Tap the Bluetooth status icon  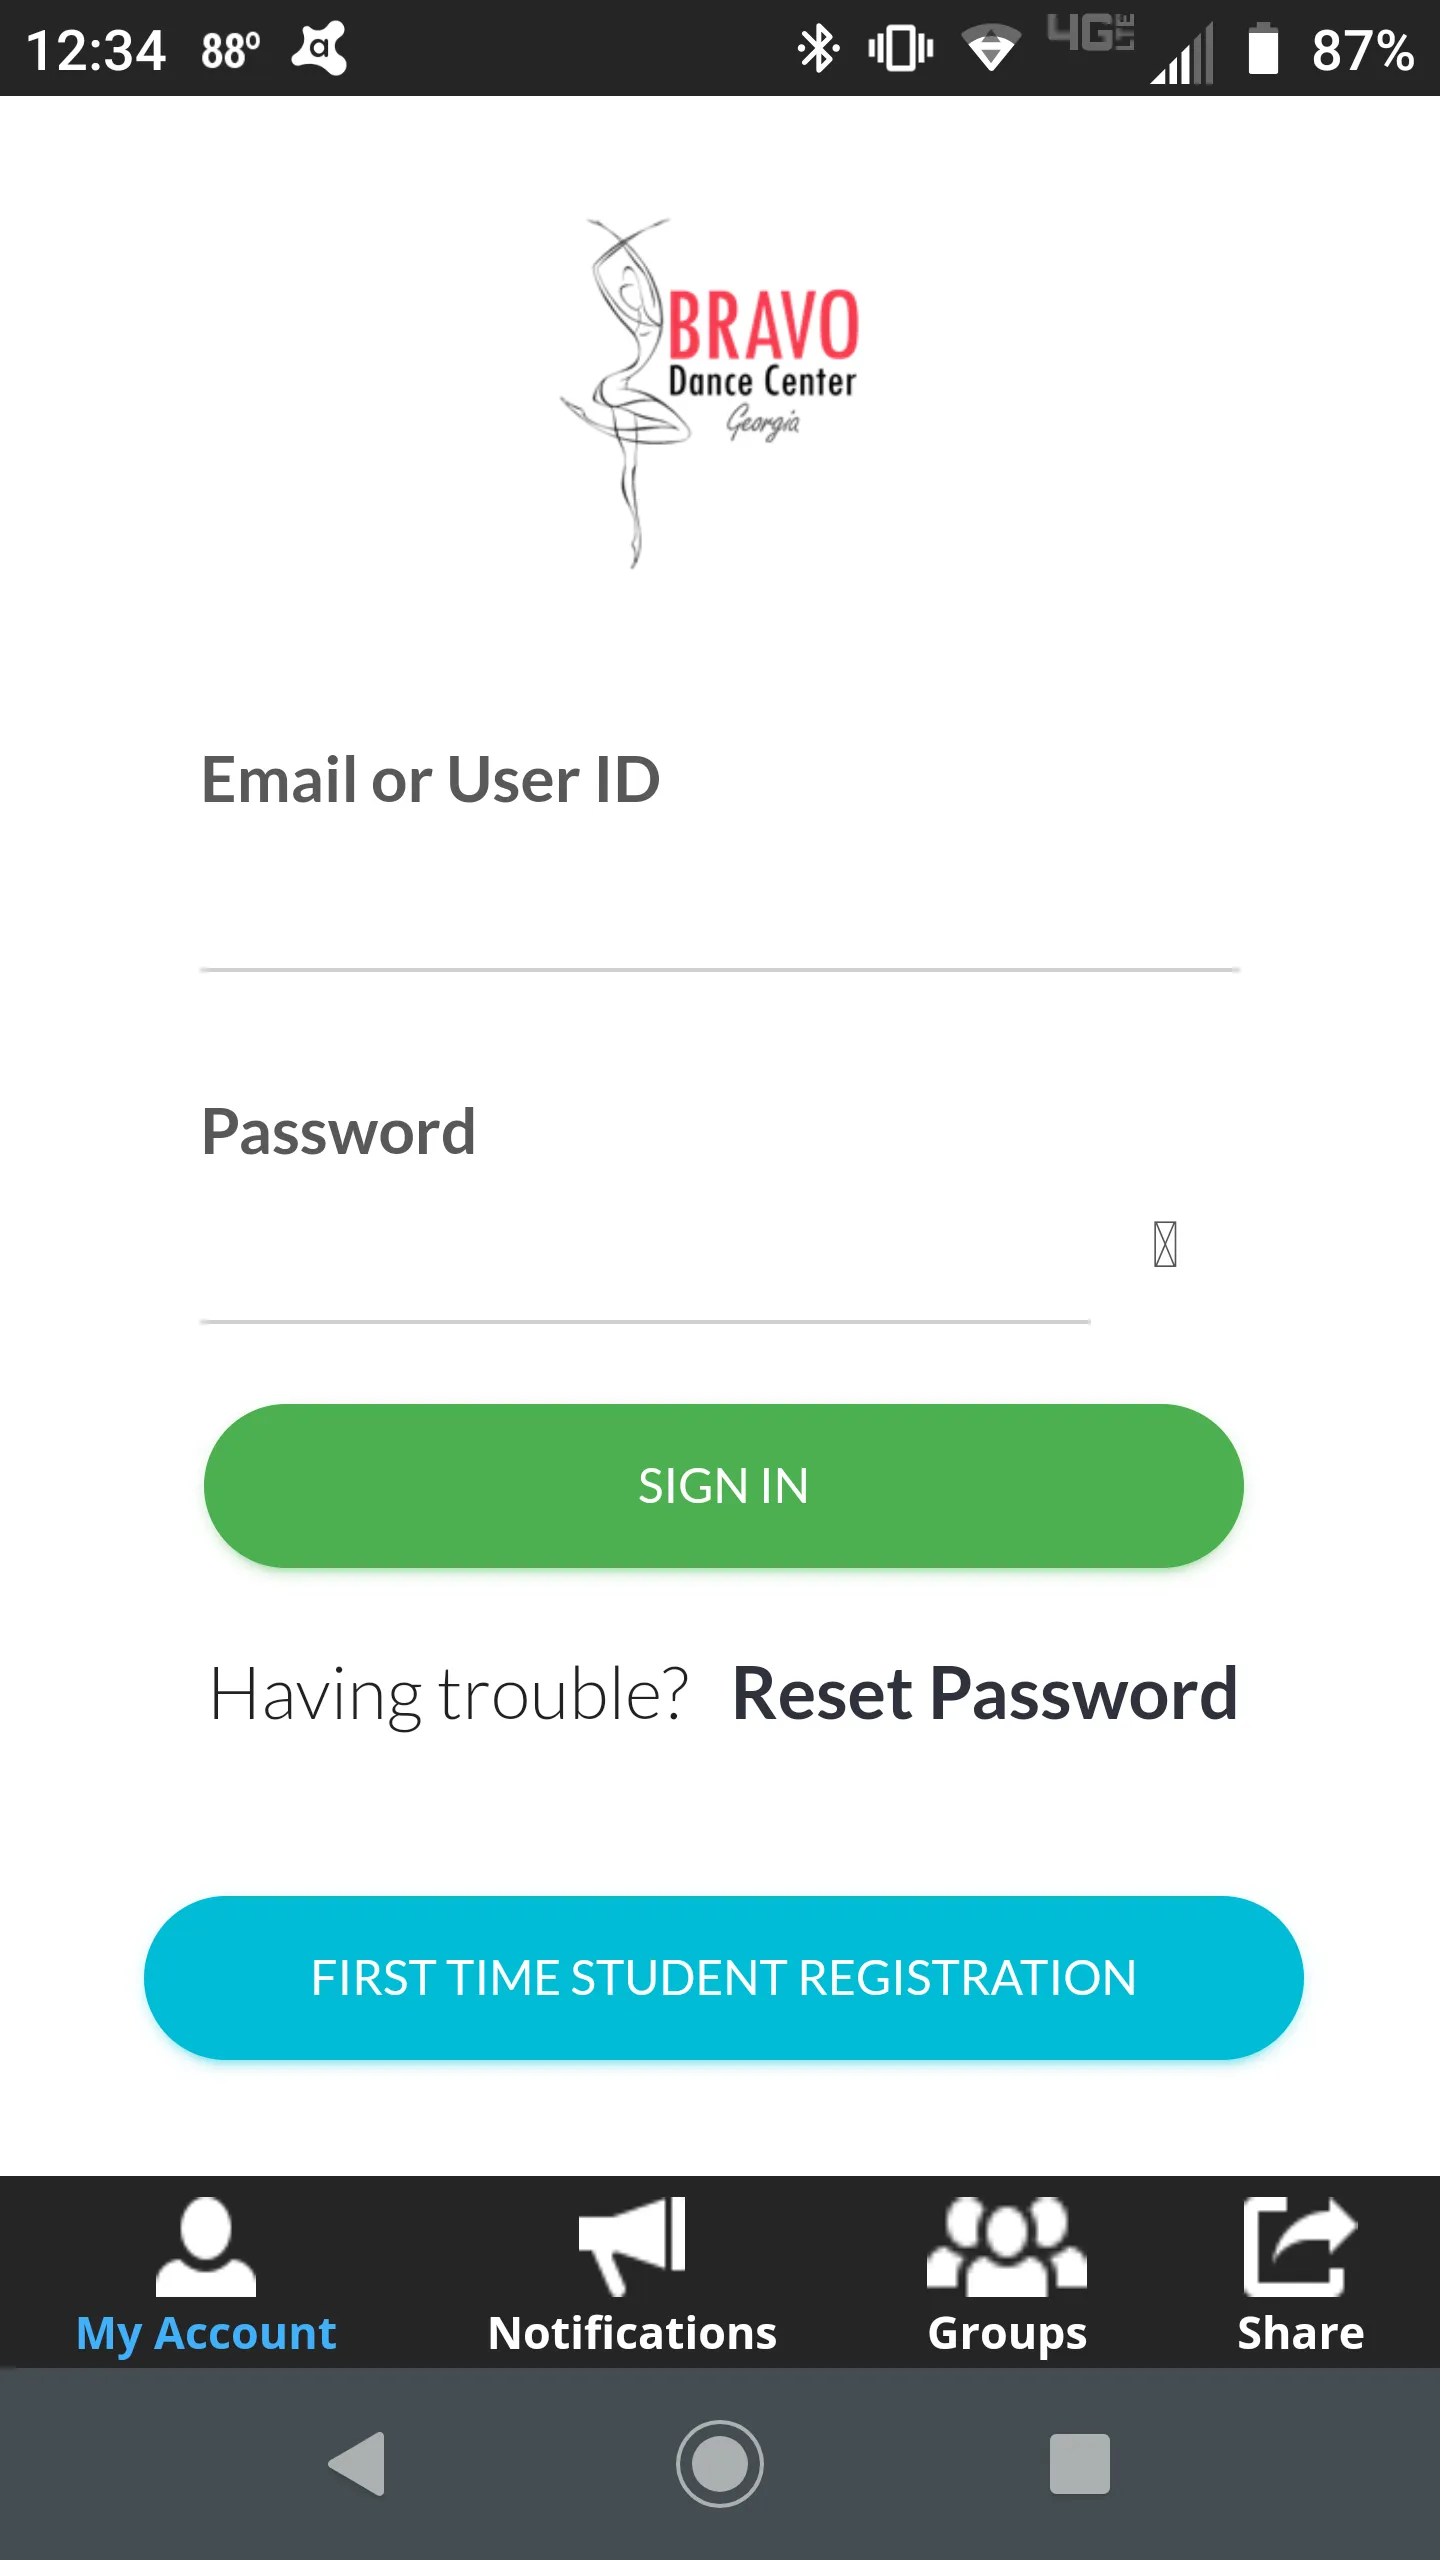pyautogui.click(x=817, y=48)
